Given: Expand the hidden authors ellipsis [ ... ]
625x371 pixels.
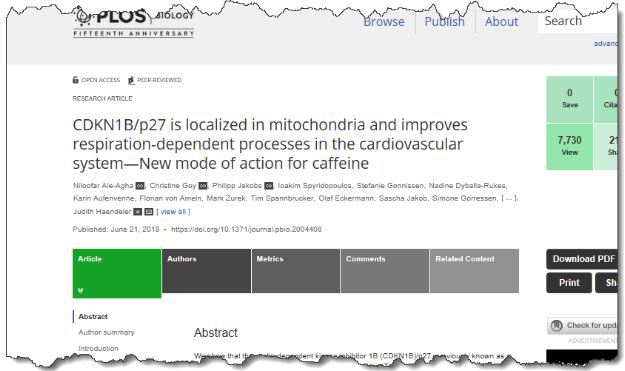Looking at the screenshot, I should (x=509, y=198).
